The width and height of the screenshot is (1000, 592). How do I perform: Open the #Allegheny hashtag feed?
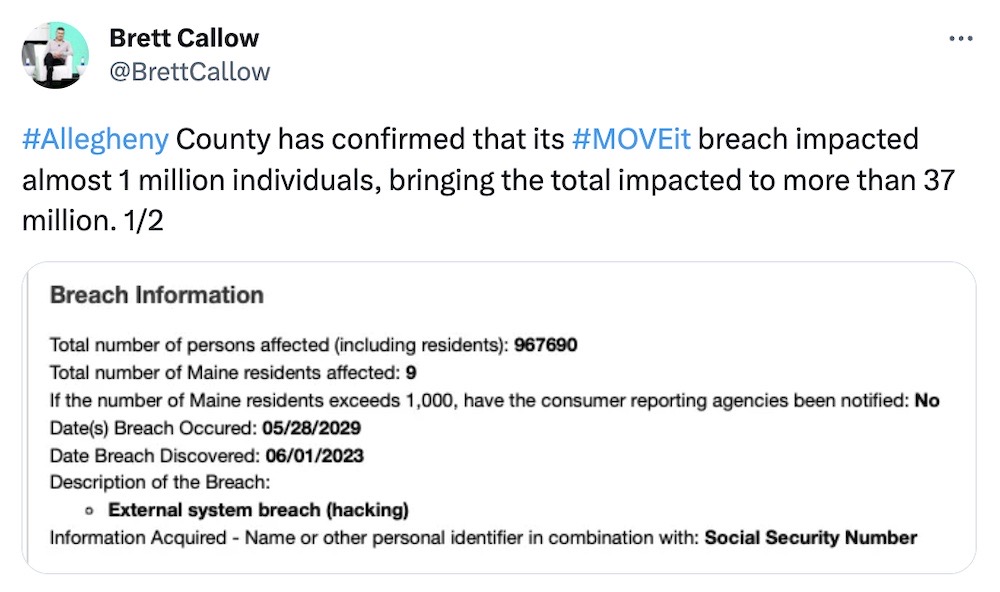coord(95,139)
